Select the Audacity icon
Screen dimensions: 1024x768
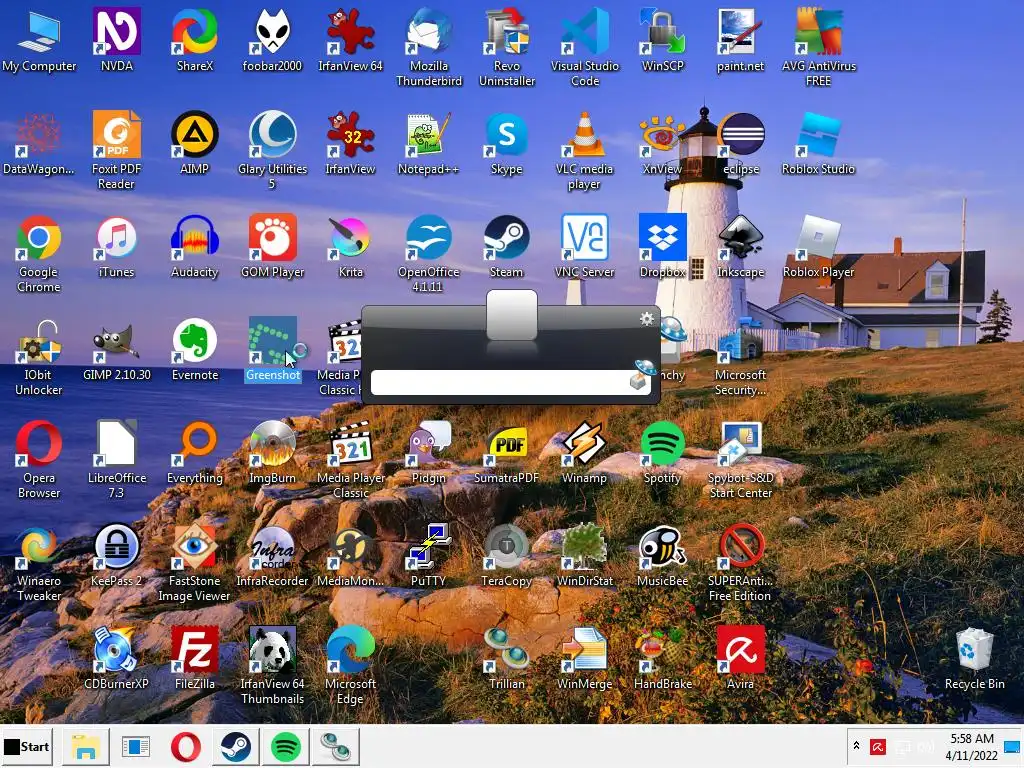click(195, 246)
